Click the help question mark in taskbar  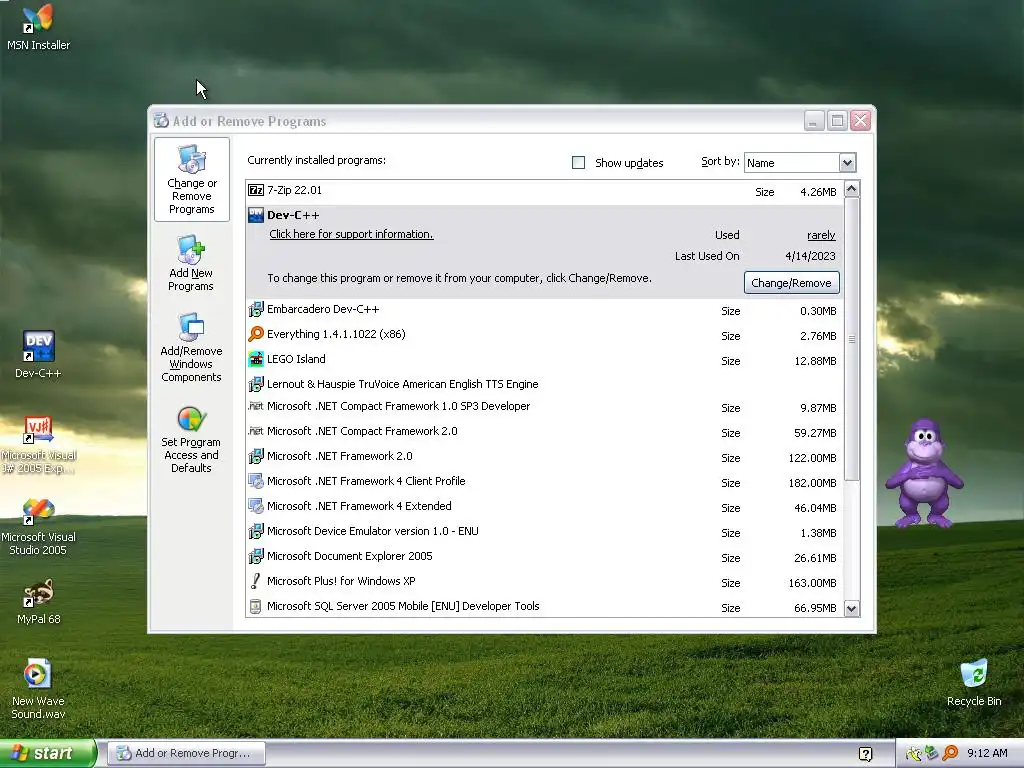(865, 754)
